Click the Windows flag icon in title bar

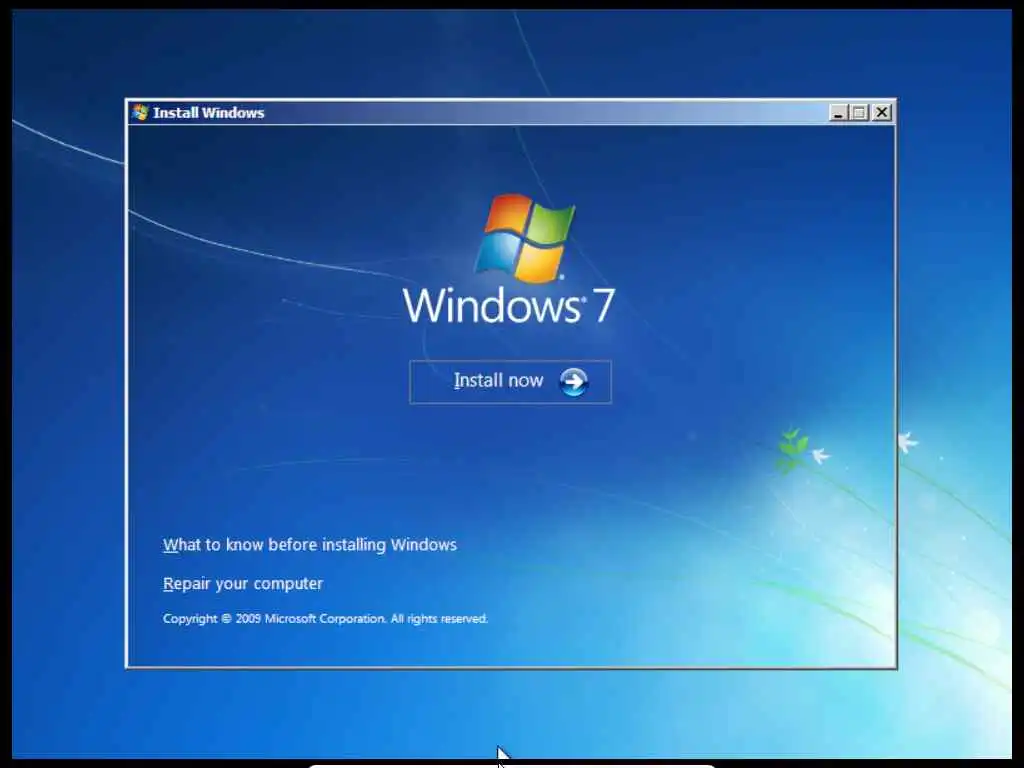point(140,112)
